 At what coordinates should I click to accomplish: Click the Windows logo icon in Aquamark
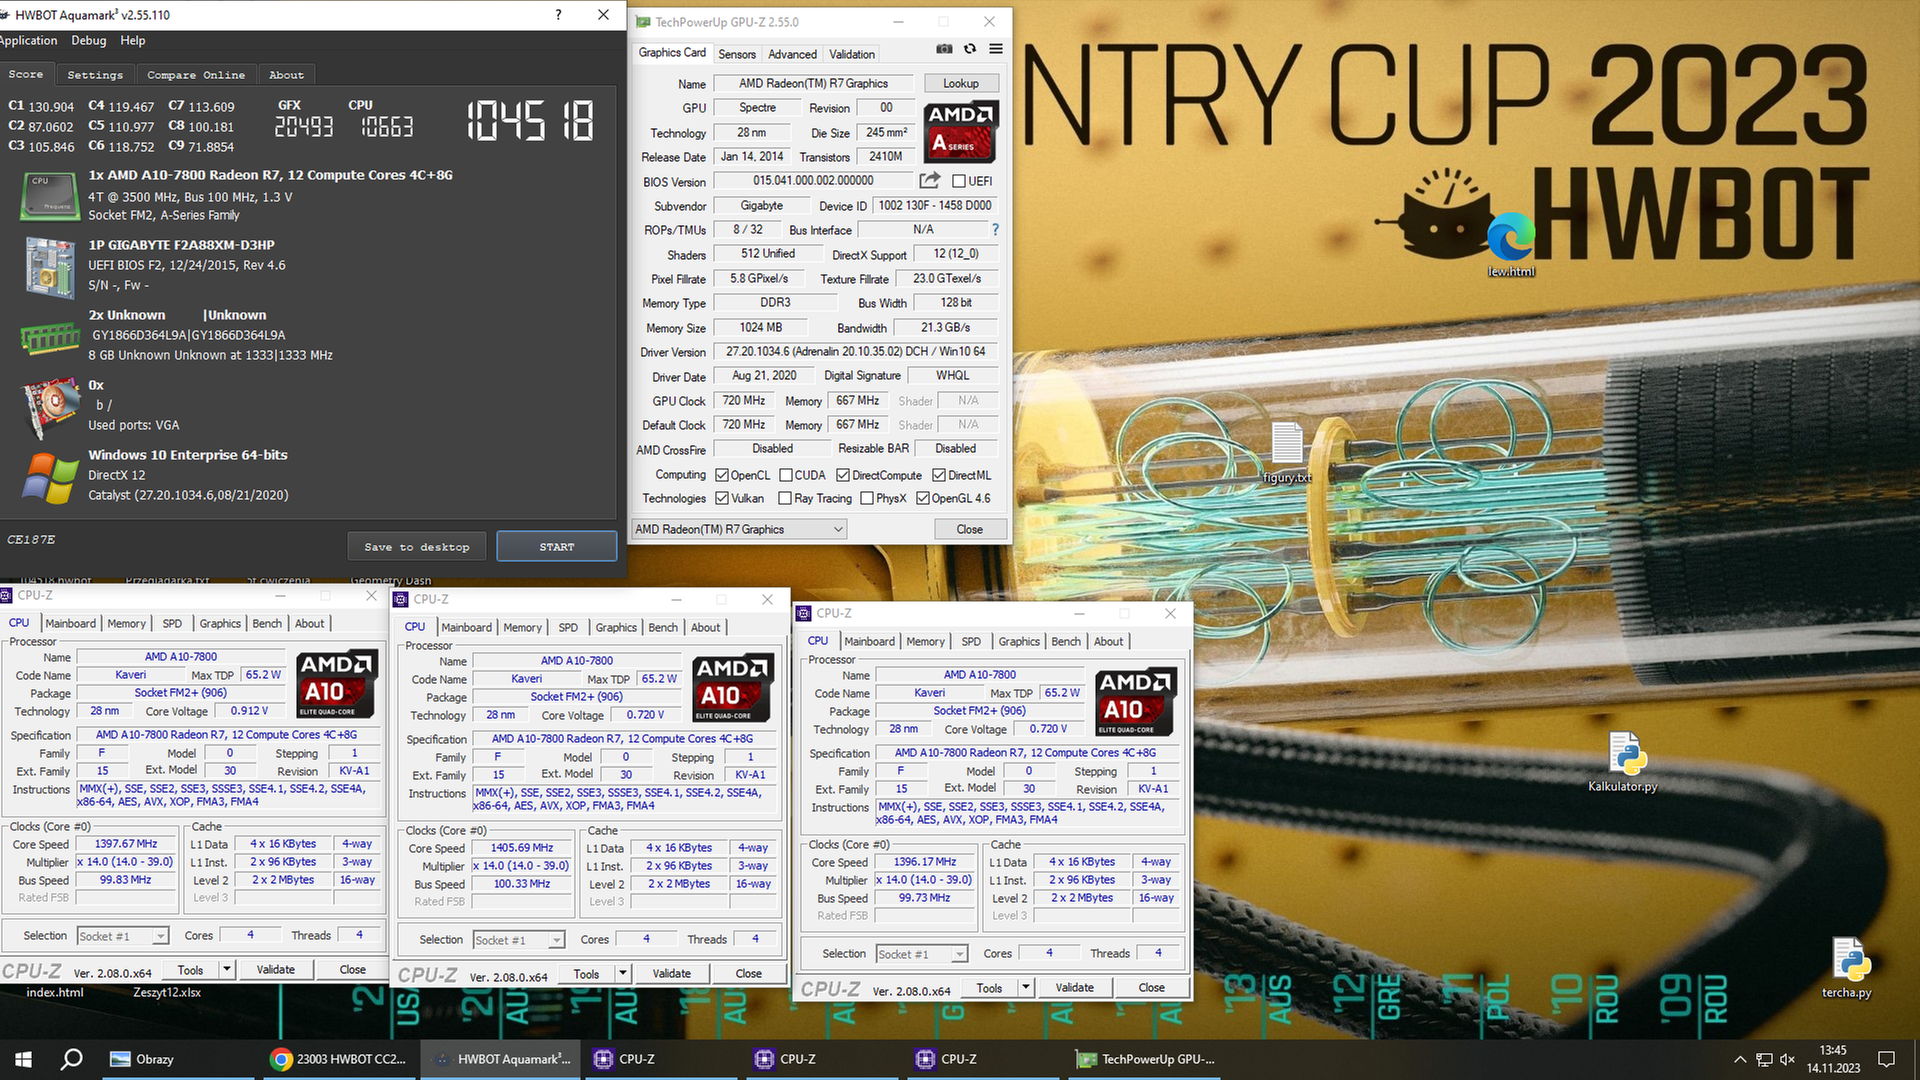(50, 478)
